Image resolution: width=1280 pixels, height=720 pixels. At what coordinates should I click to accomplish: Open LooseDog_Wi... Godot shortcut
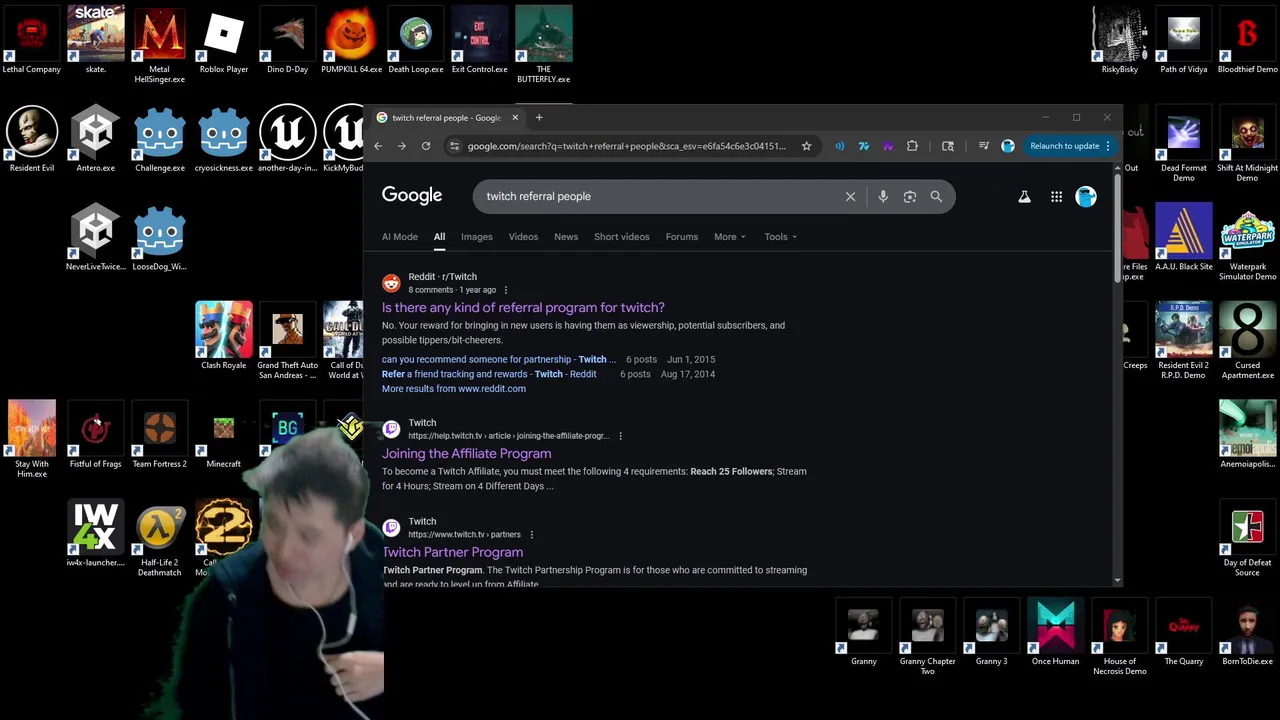click(160, 237)
